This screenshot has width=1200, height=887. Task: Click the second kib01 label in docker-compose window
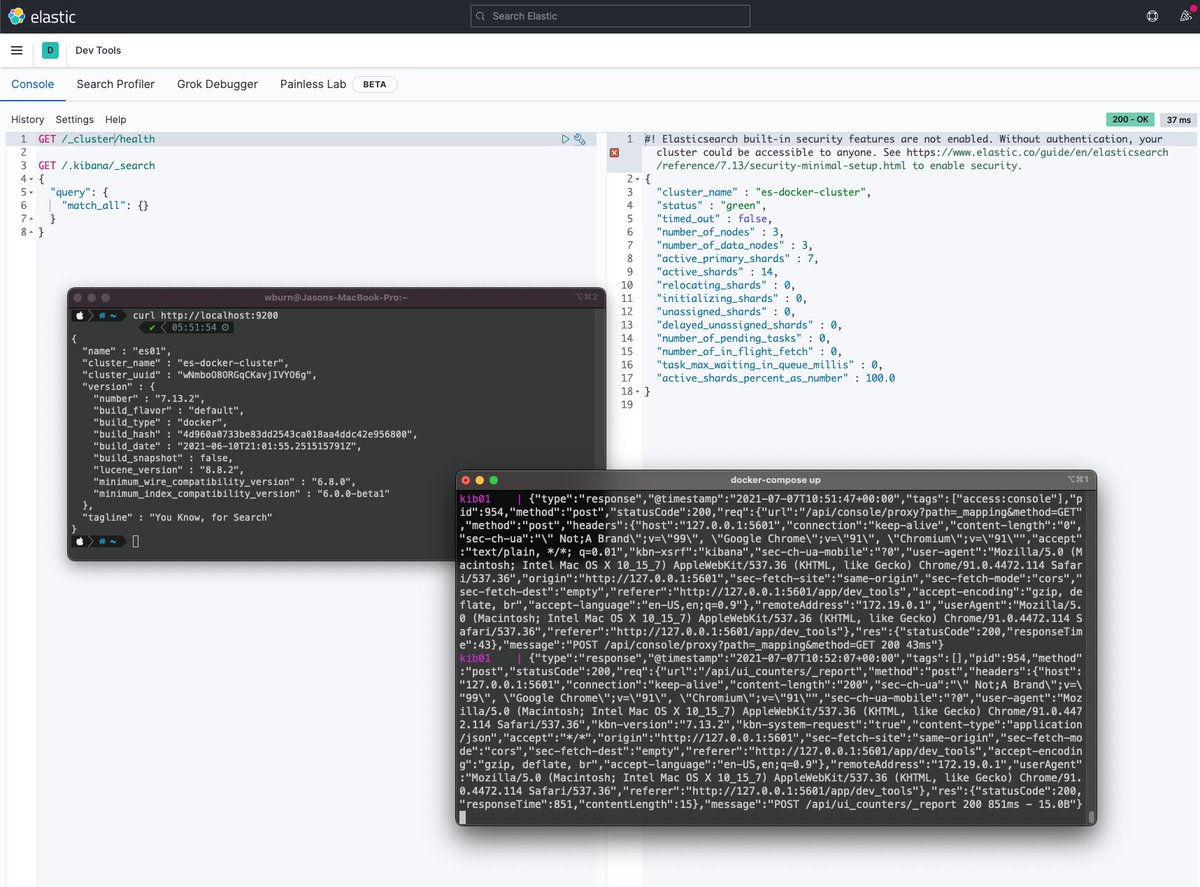pyautogui.click(x=475, y=659)
